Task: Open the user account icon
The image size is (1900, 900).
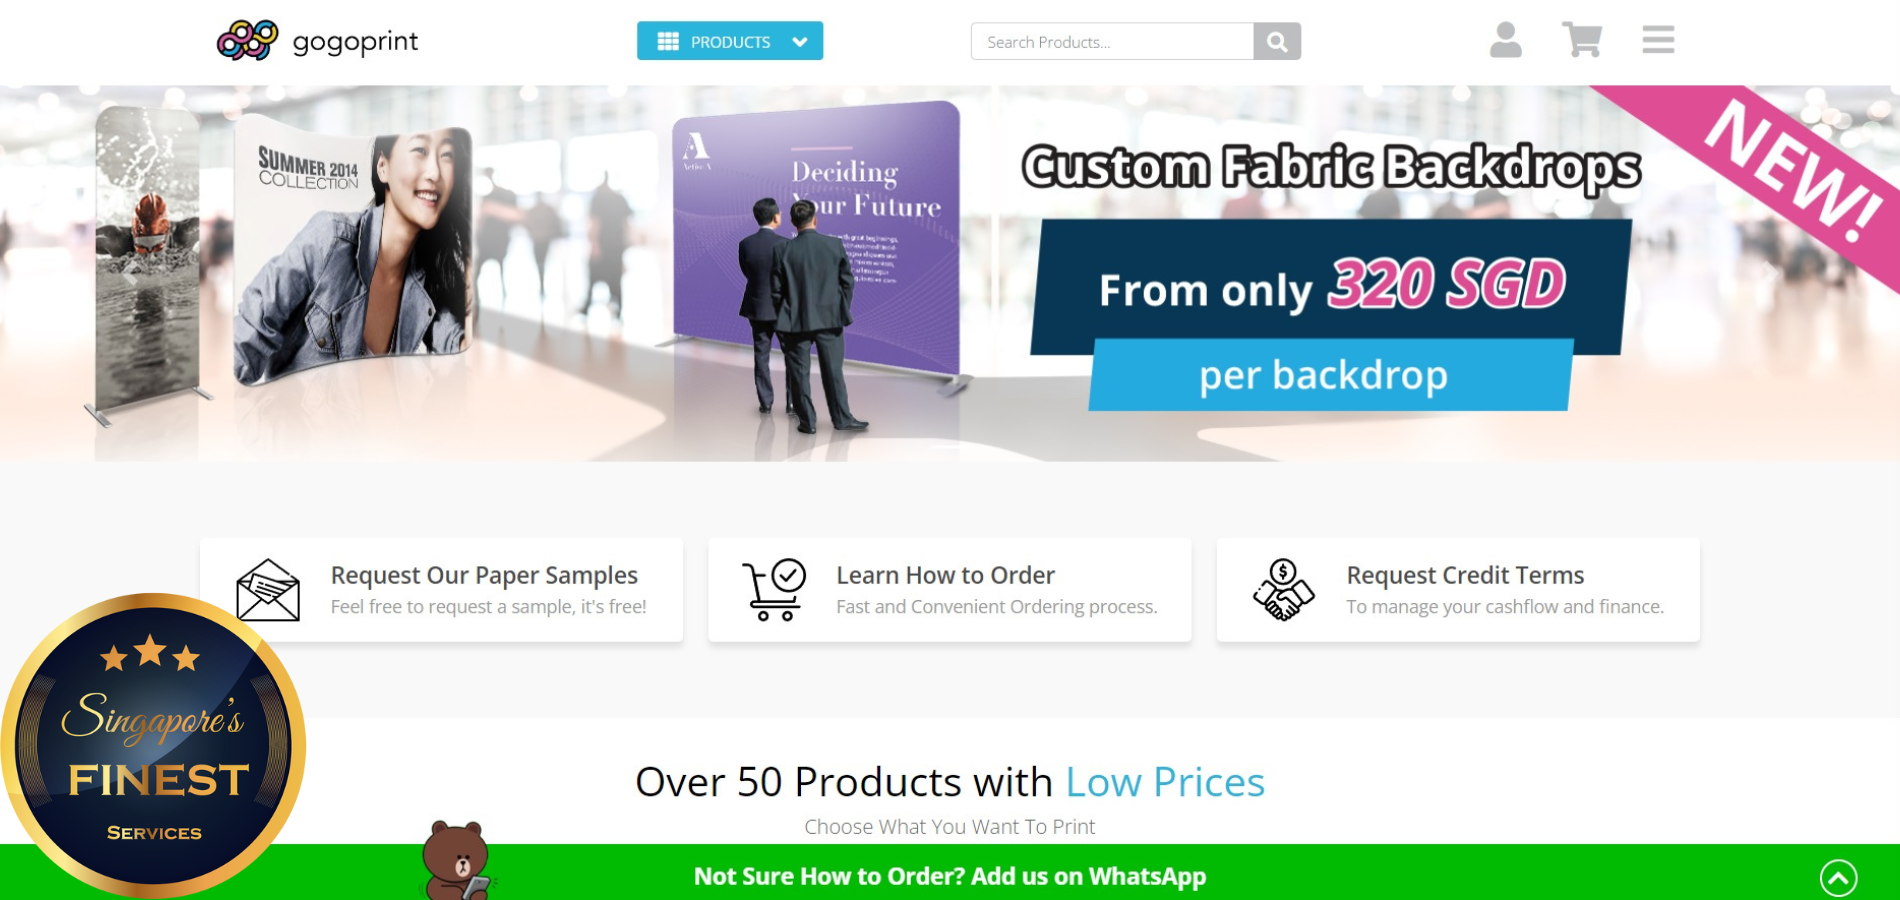Action: tap(1505, 40)
